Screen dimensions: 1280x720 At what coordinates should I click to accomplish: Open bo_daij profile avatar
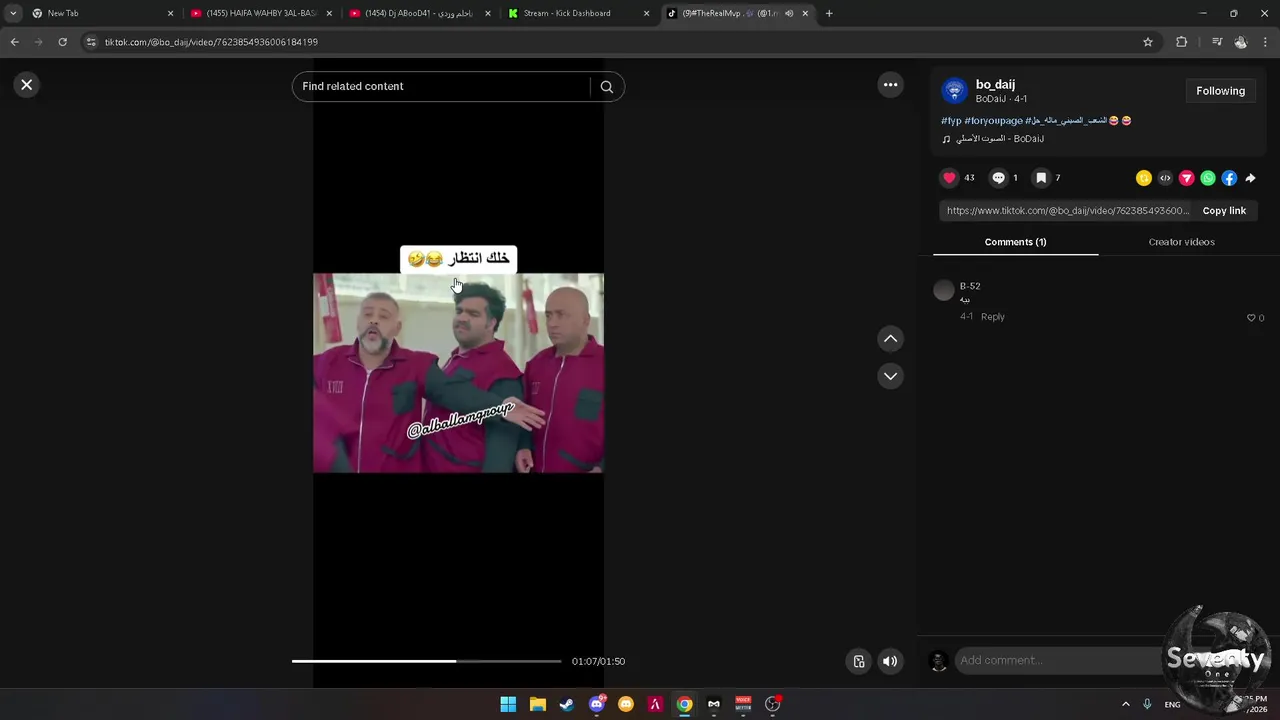pos(954,91)
